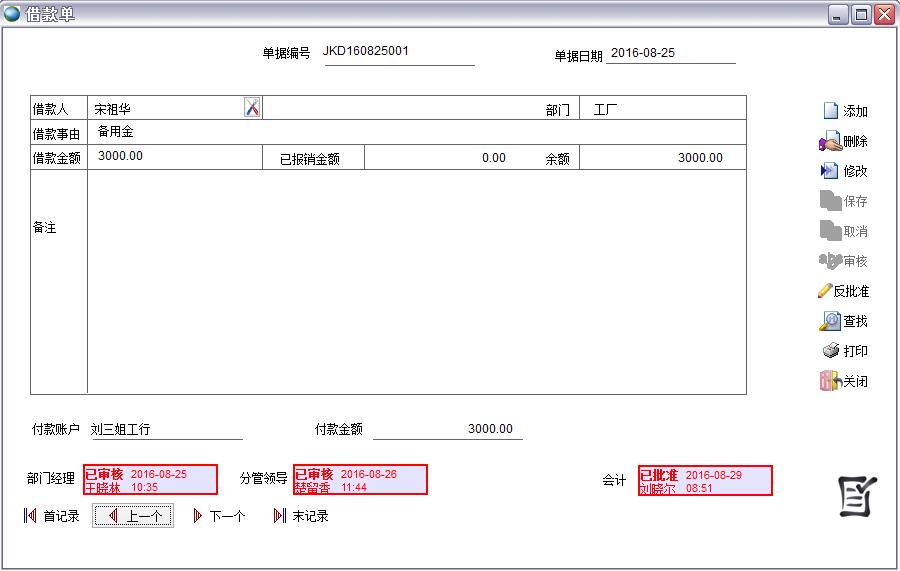Screen dimensions: 900x571
Task: Click the 关闭 (Close) form icon
Action: point(829,381)
